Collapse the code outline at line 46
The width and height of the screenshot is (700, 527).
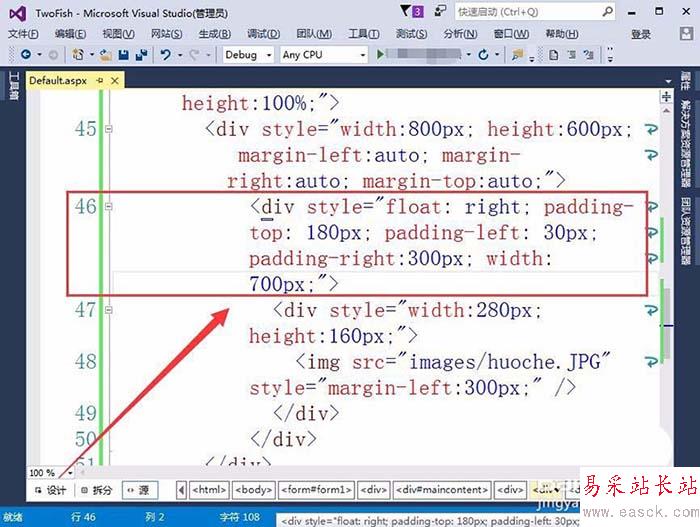pyautogui.click(x=108, y=206)
